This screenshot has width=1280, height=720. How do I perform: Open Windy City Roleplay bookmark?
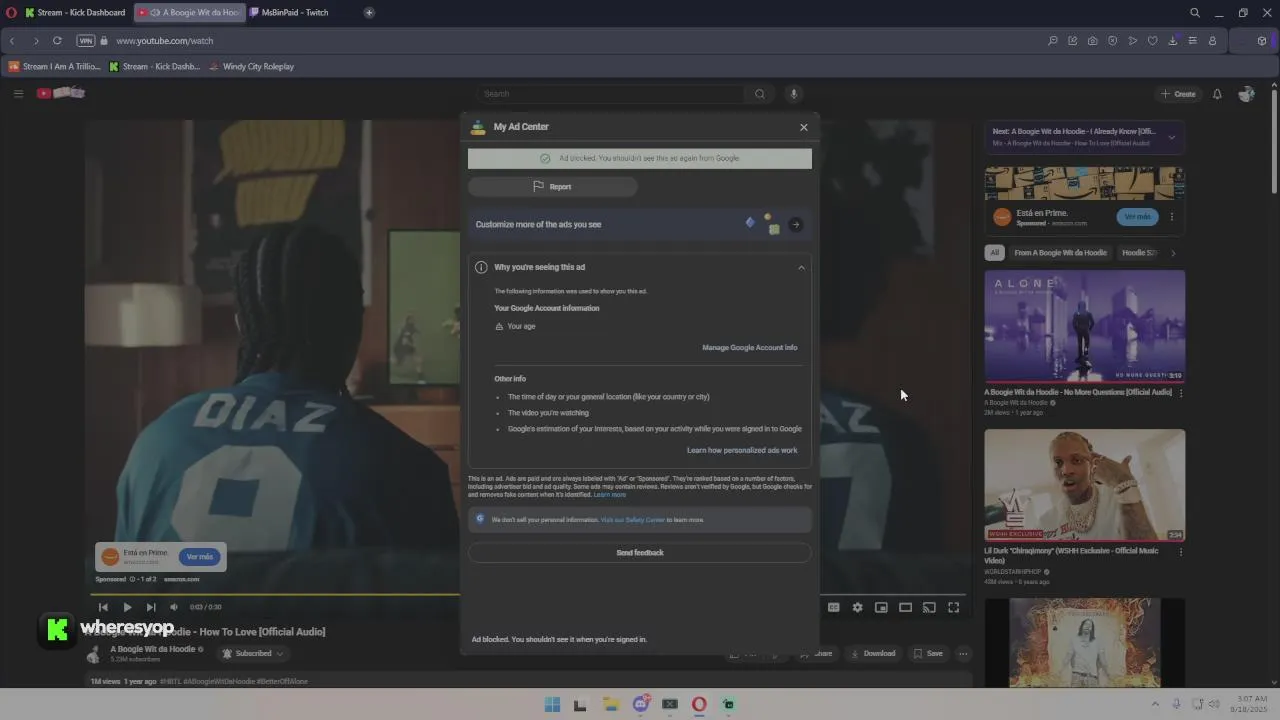(x=251, y=67)
